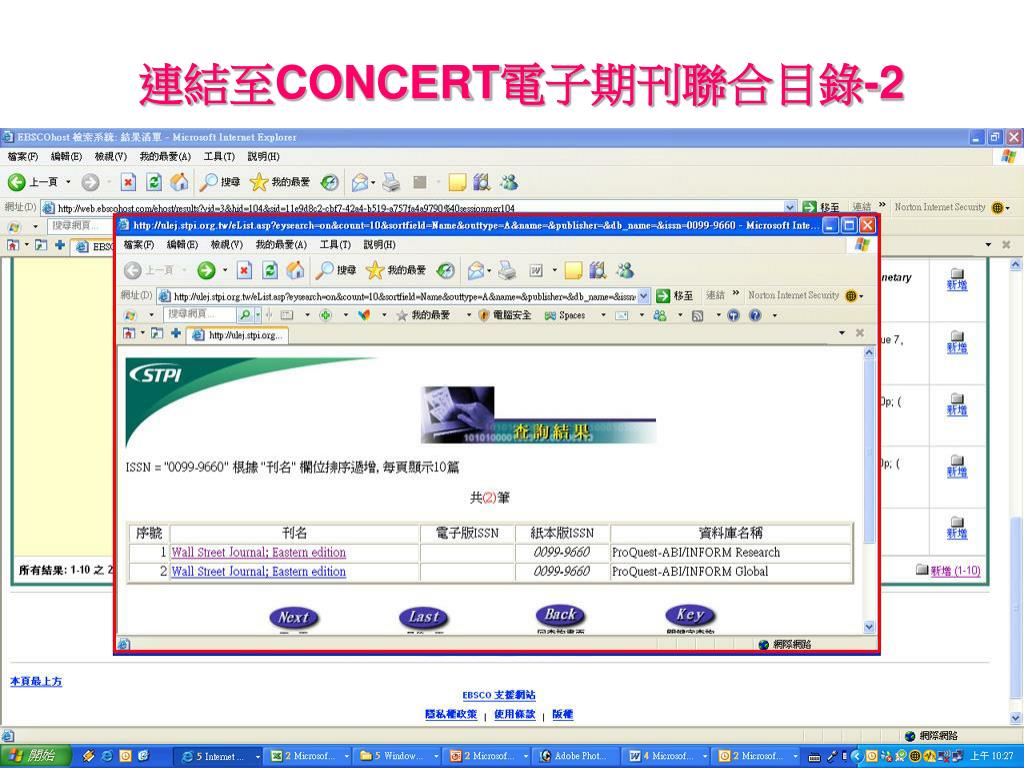Click Norton Internet Security globe in STPI window
This screenshot has width=1024, height=768.
click(851, 296)
